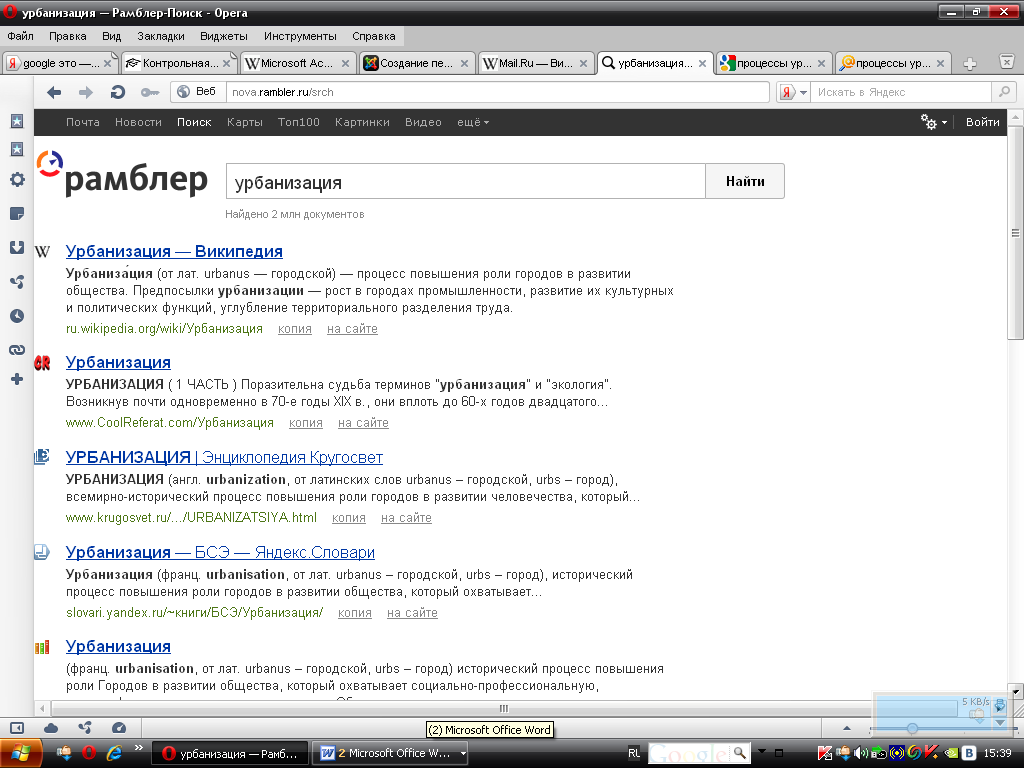Click на сайте under CoolReferat result
Viewport: 1024px width, 768px height.
363,423
